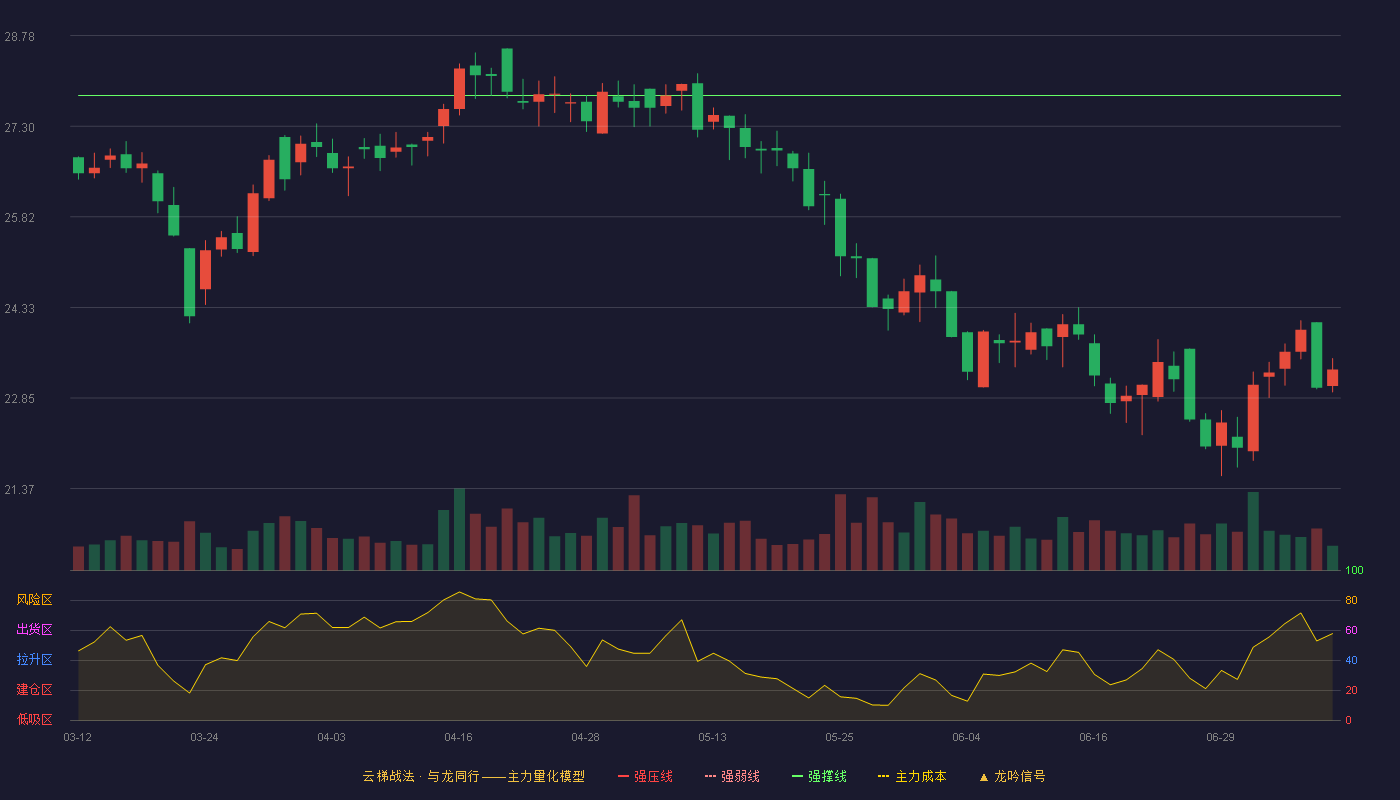1400x800 pixels.
Task: Click the blue 40 indicator scale value
Action: click(1351, 660)
